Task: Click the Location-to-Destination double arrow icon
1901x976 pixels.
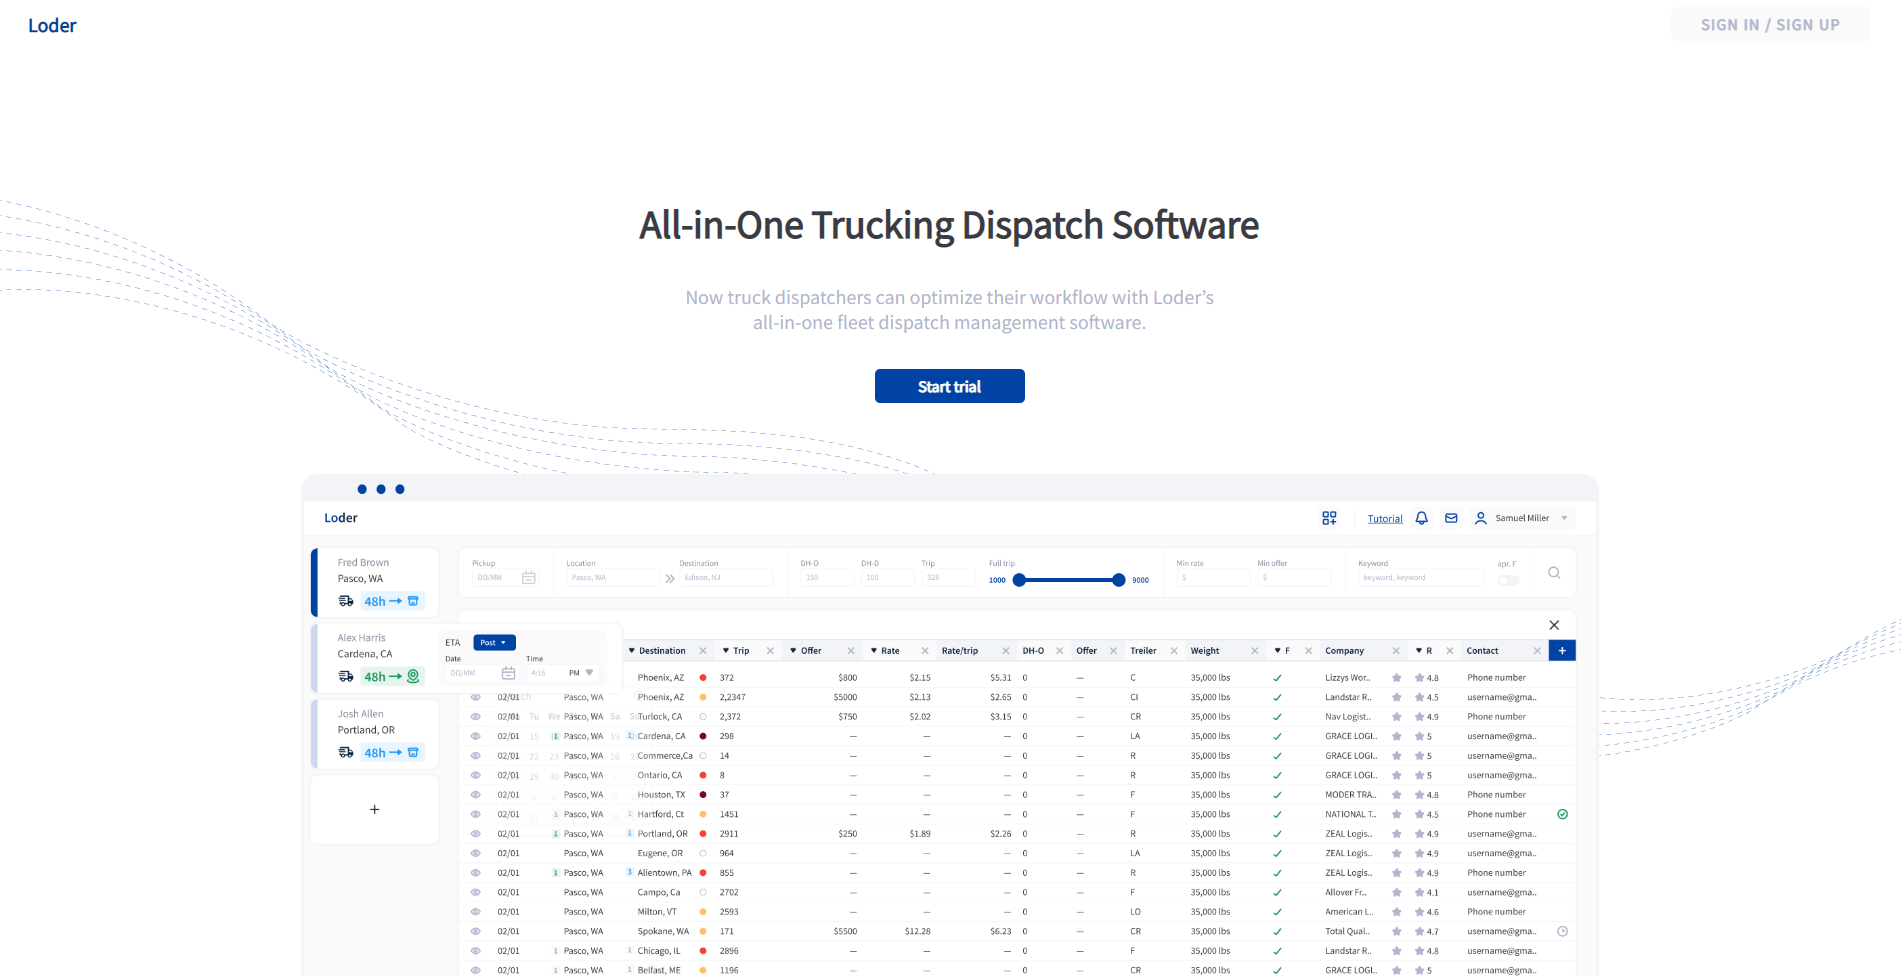Action: click(670, 578)
